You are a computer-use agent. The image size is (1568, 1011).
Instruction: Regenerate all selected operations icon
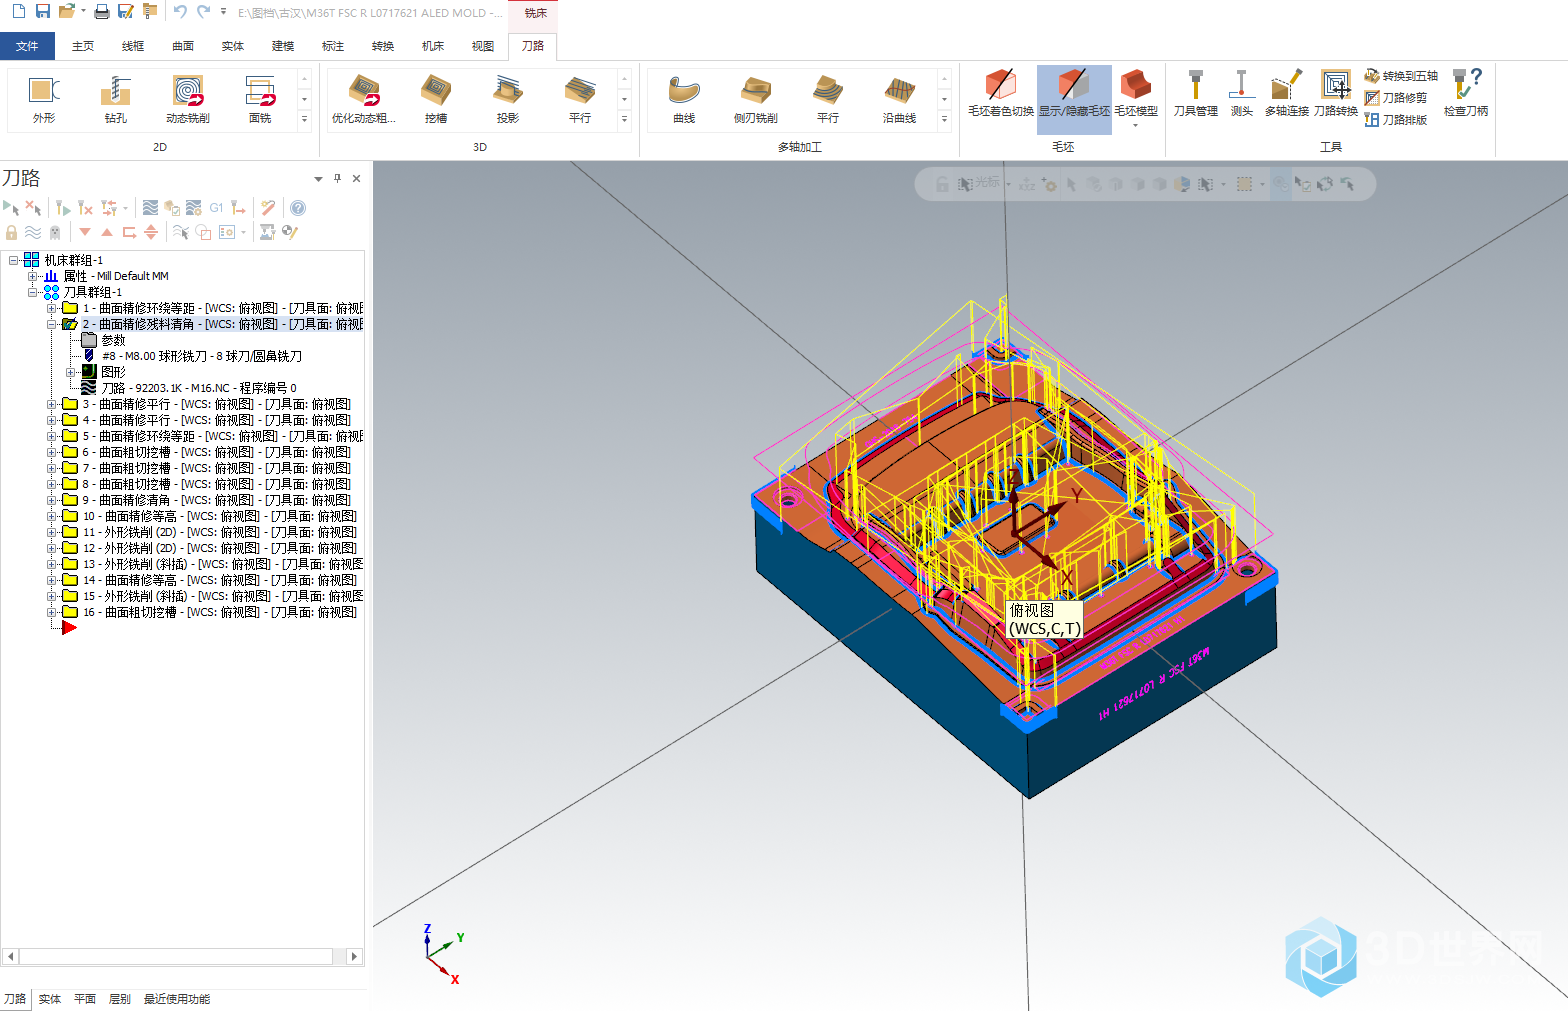tap(63, 208)
